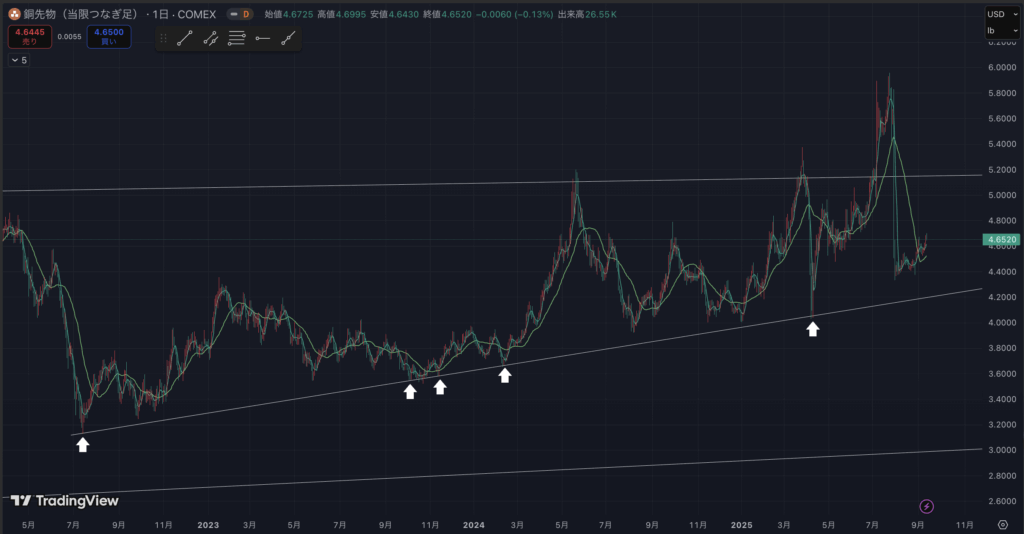This screenshot has width=1024, height=534.
Task: Select the last line tool in the floating toolbar
Action: (288, 39)
